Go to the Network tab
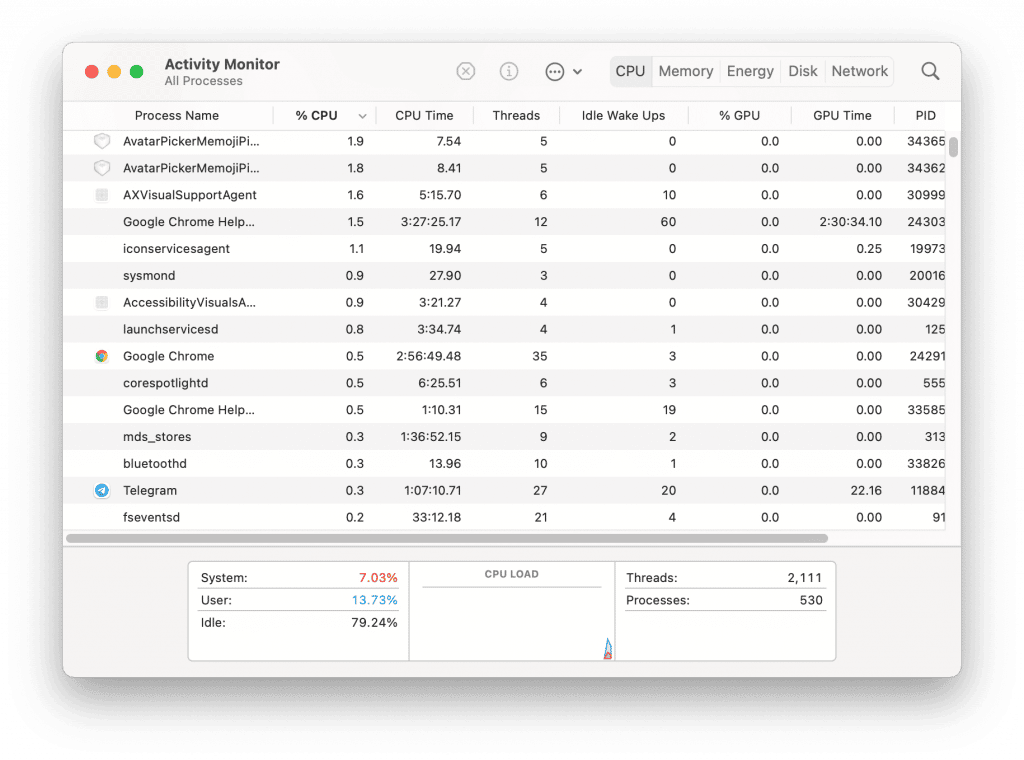Viewport: 1024px width, 760px height. coord(859,71)
